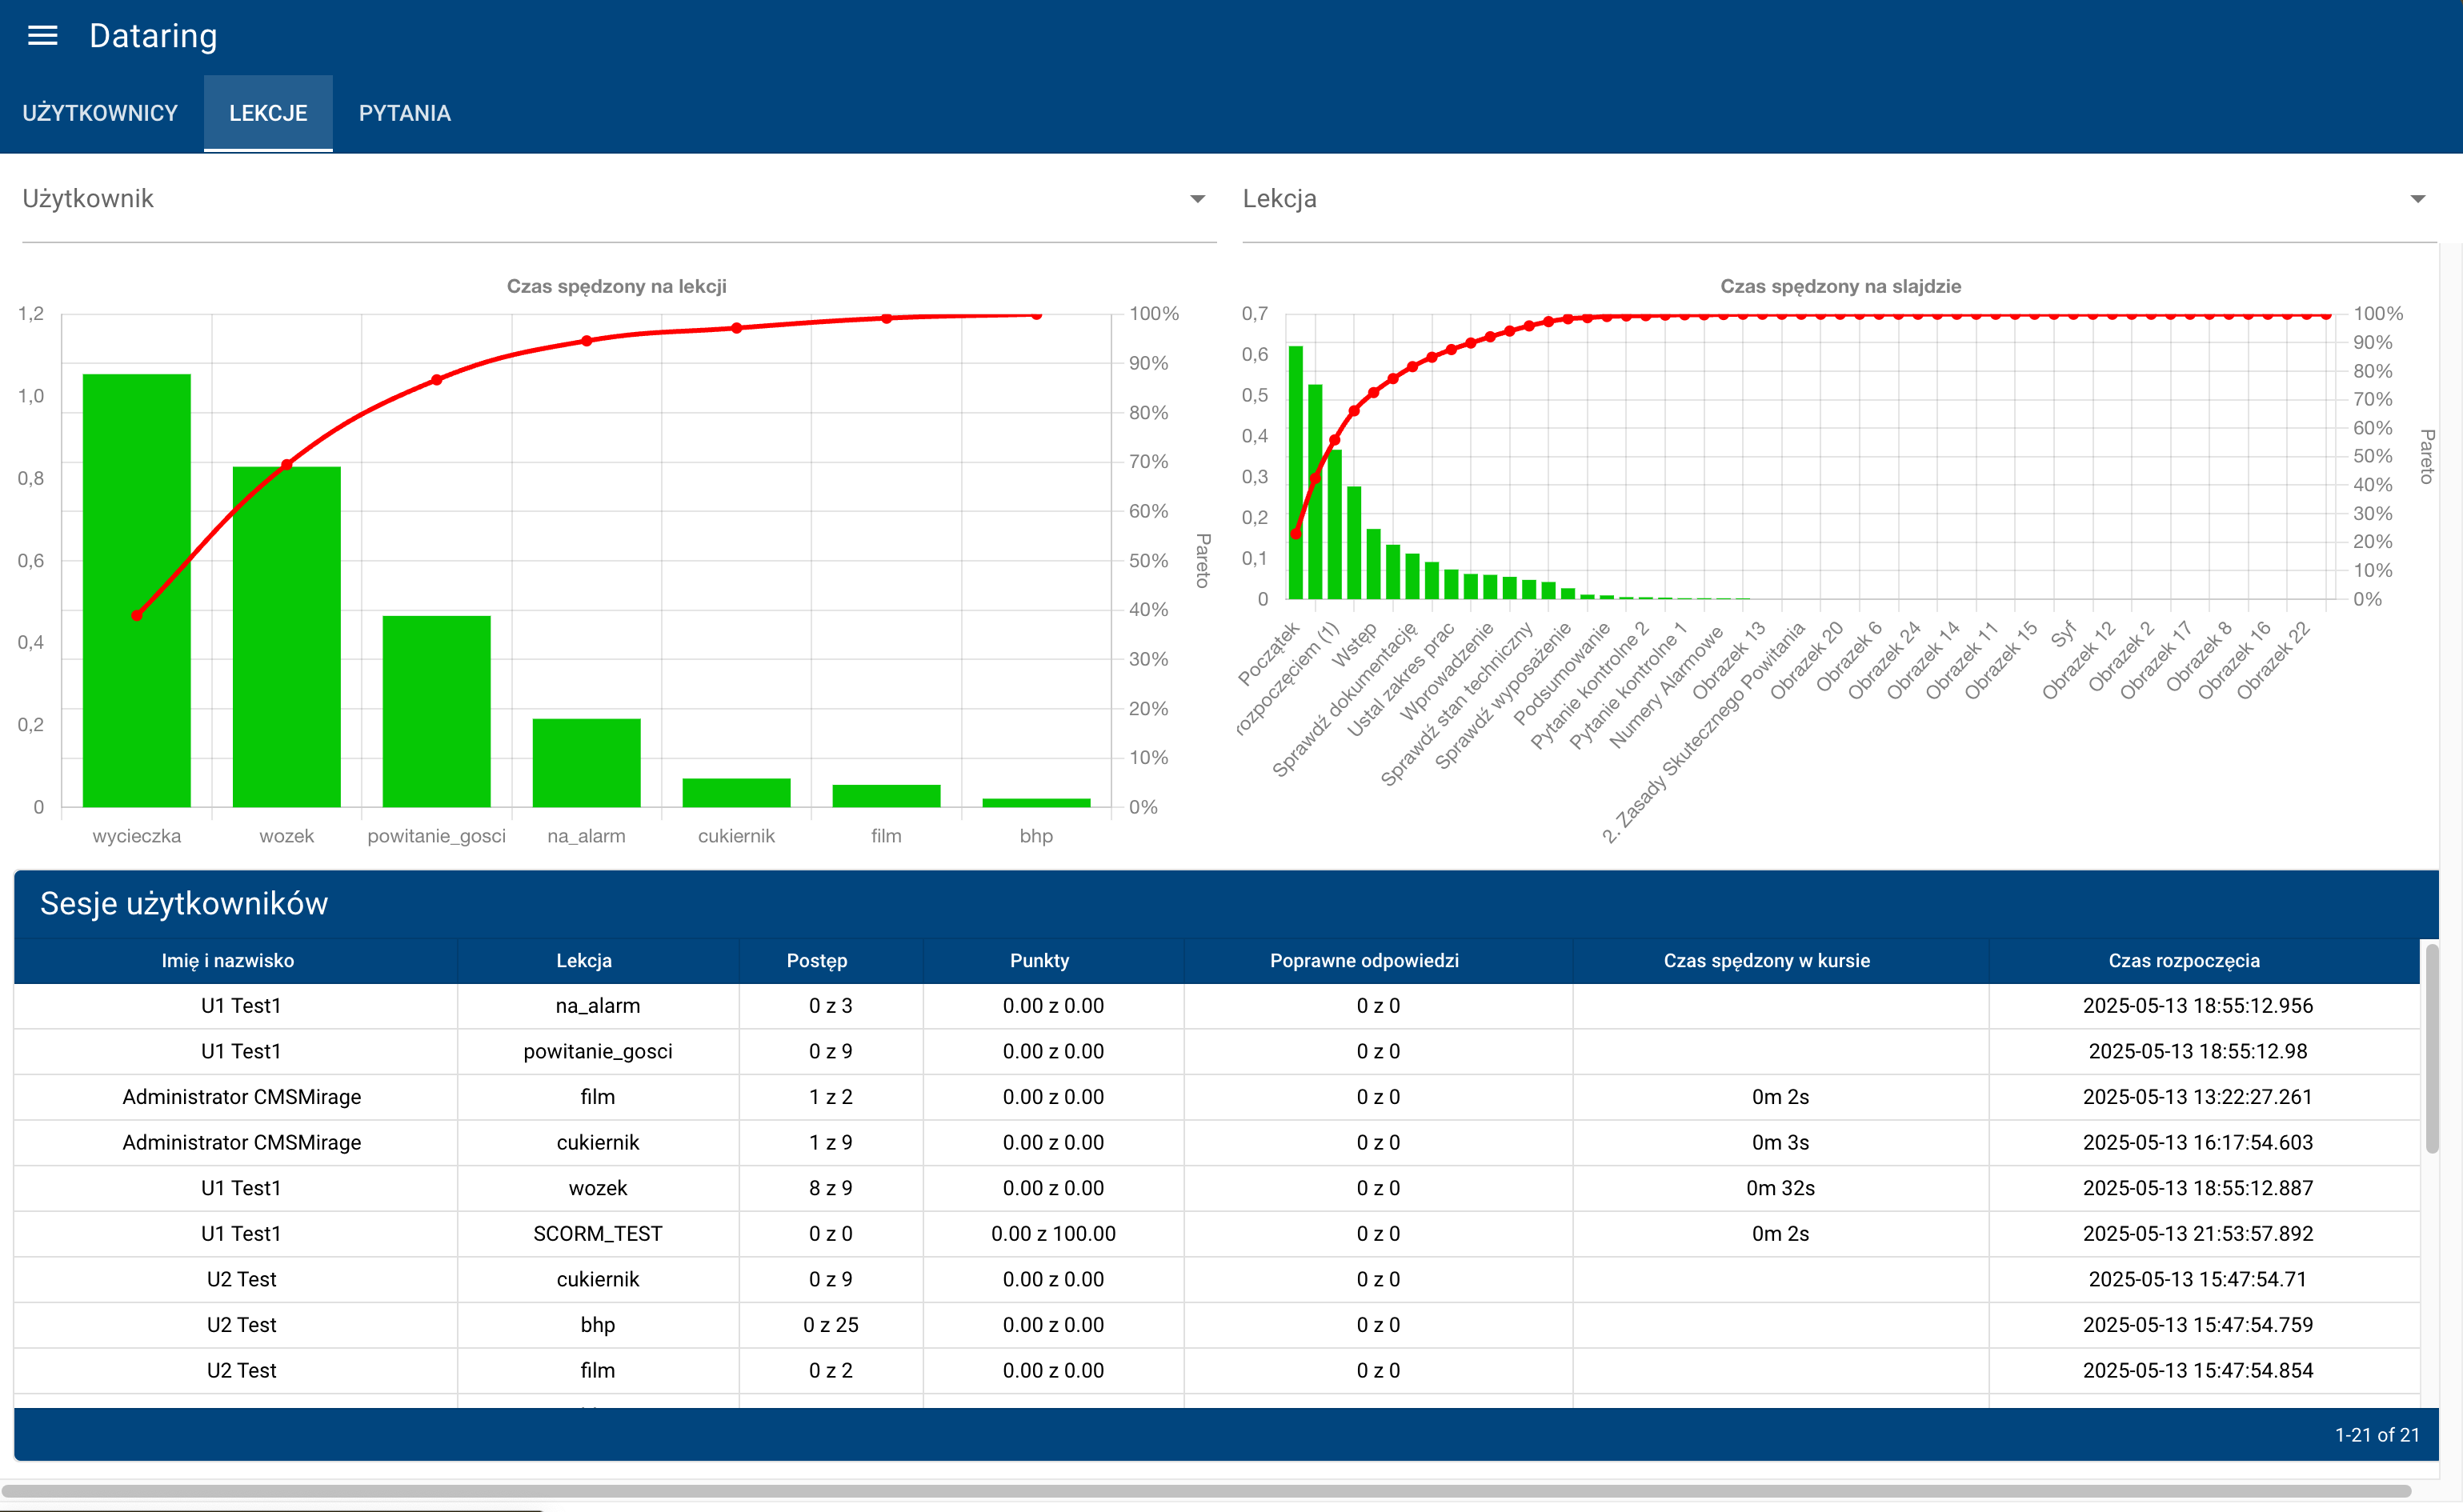Select the LEKCJE tab
This screenshot has width=2463, height=1512.
click(x=268, y=113)
